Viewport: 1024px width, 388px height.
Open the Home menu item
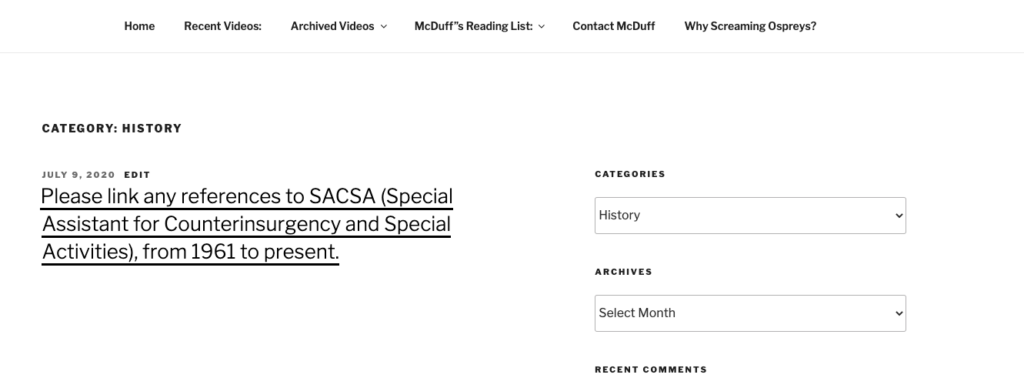pyautogui.click(x=139, y=26)
